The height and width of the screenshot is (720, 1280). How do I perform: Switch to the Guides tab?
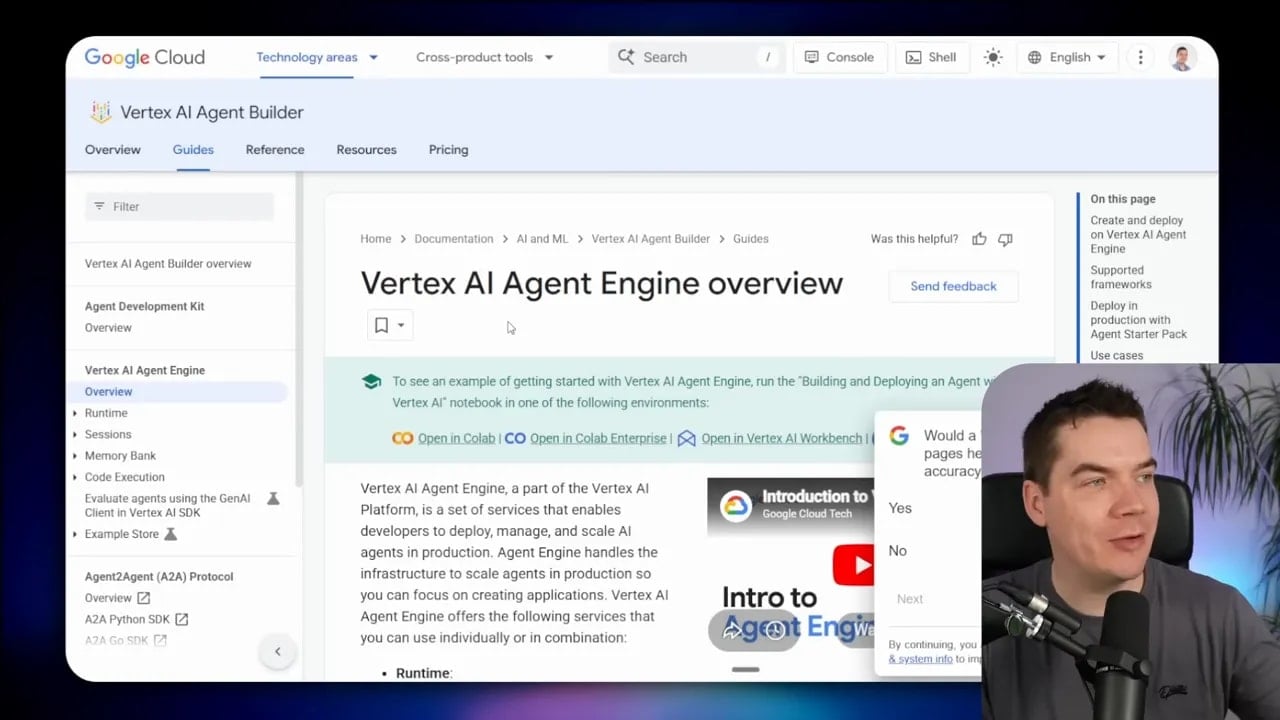pos(193,150)
